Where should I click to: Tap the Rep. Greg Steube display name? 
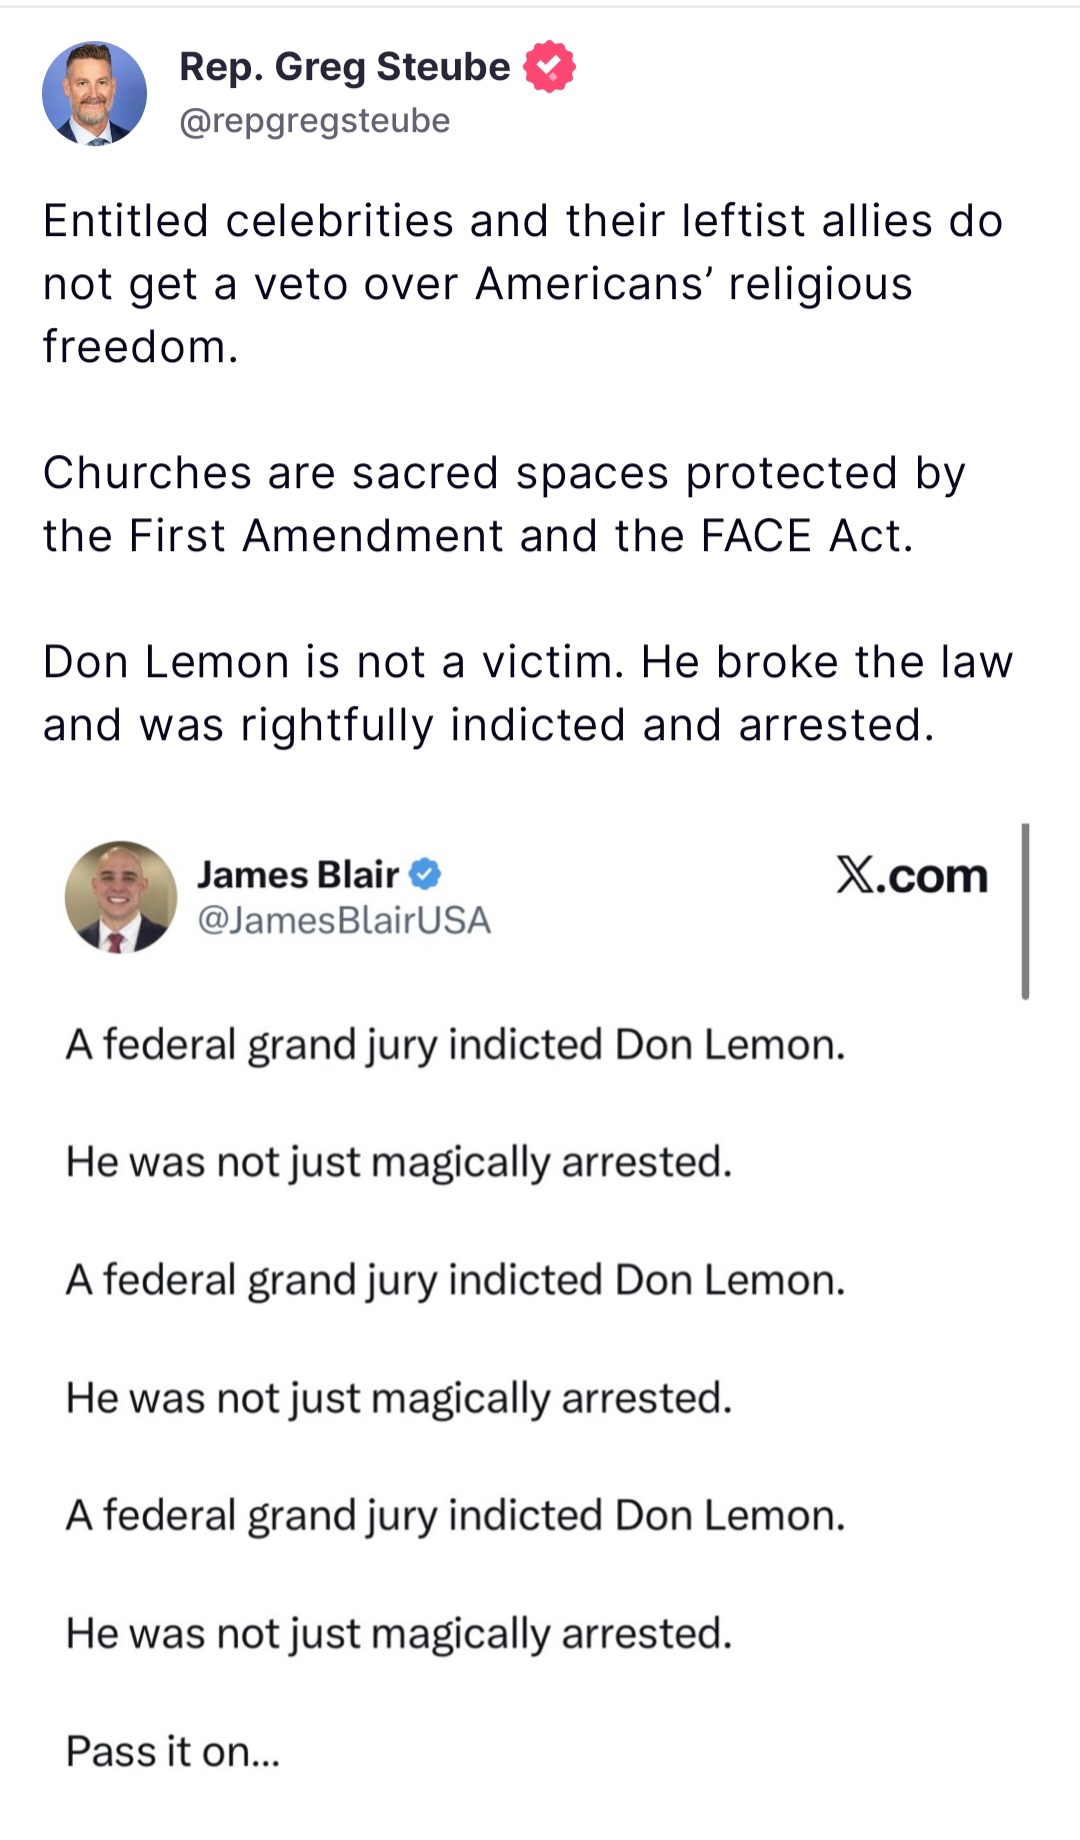pos(344,67)
